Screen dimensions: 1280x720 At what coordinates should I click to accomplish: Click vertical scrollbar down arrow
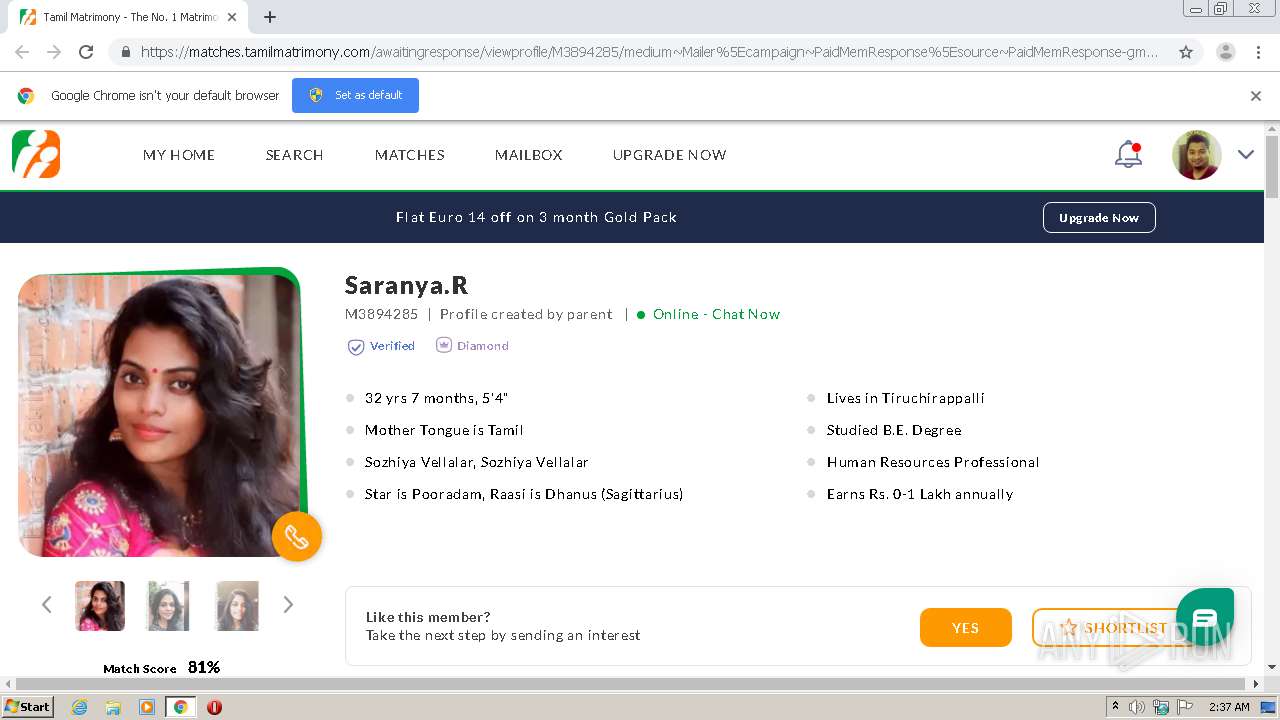[1272, 667]
